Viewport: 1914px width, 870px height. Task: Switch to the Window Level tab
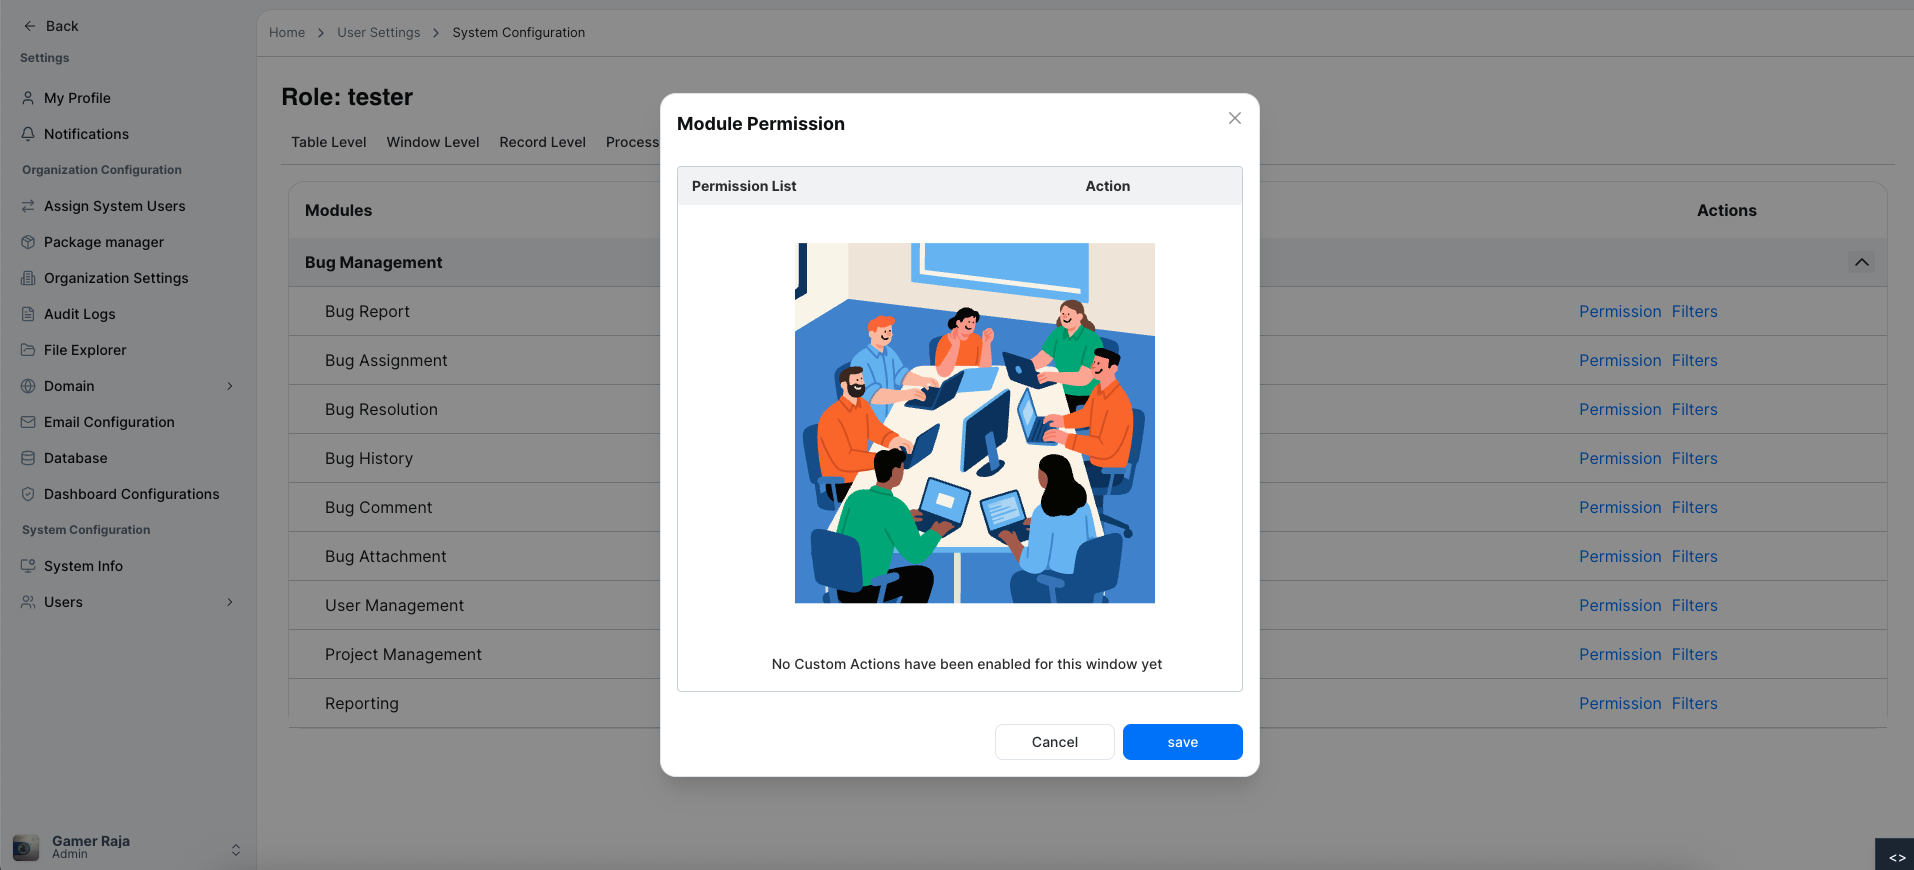point(433,142)
